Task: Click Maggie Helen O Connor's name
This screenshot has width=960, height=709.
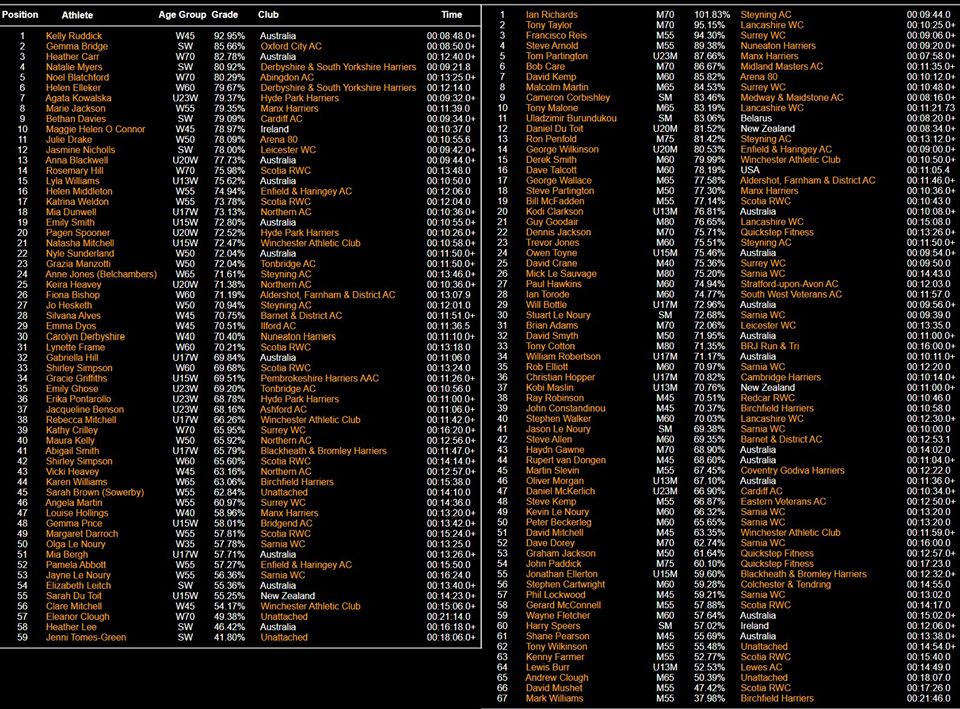Action: click(x=95, y=129)
